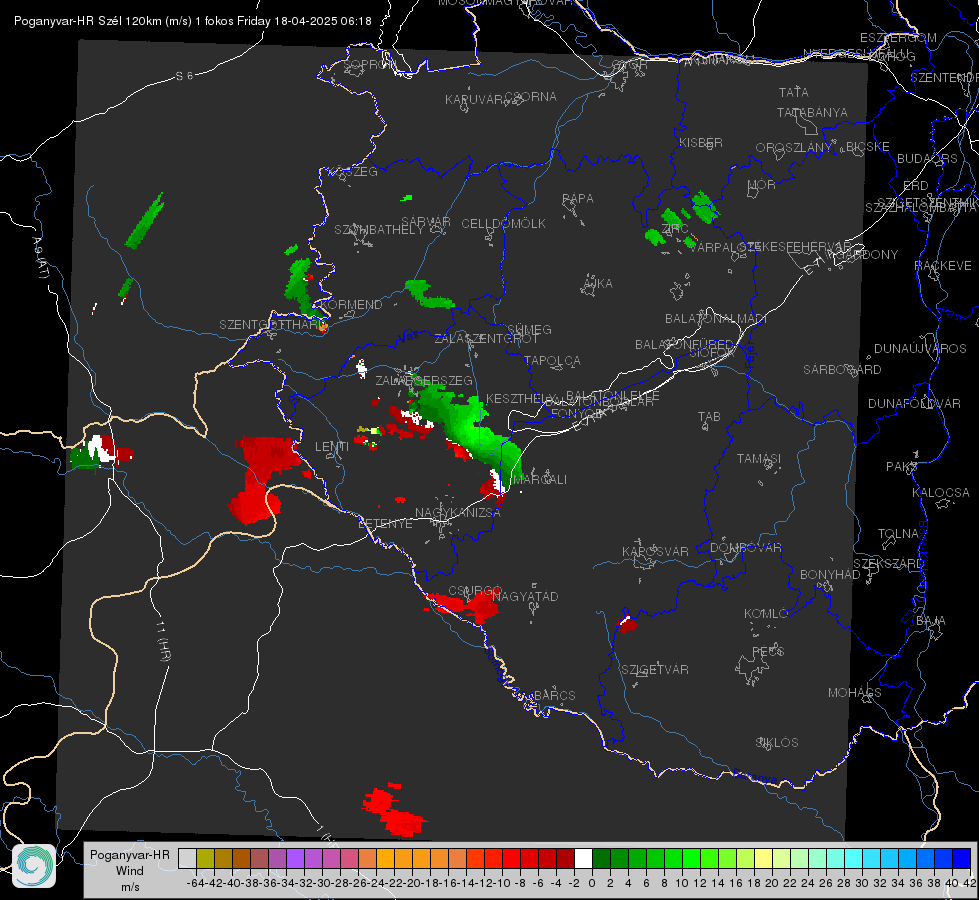The image size is (979, 900).
Task: Click the radar title text with date 18-04-2025
Action: (x=192, y=21)
